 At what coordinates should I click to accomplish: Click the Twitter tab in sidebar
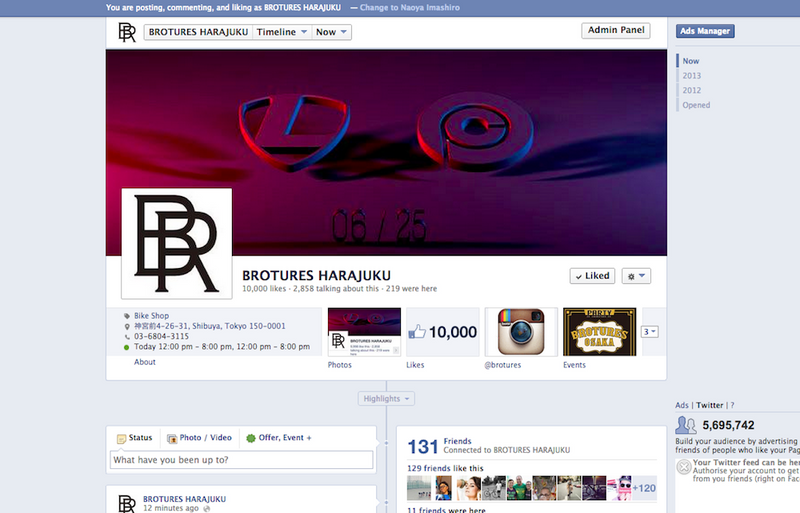(x=710, y=405)
